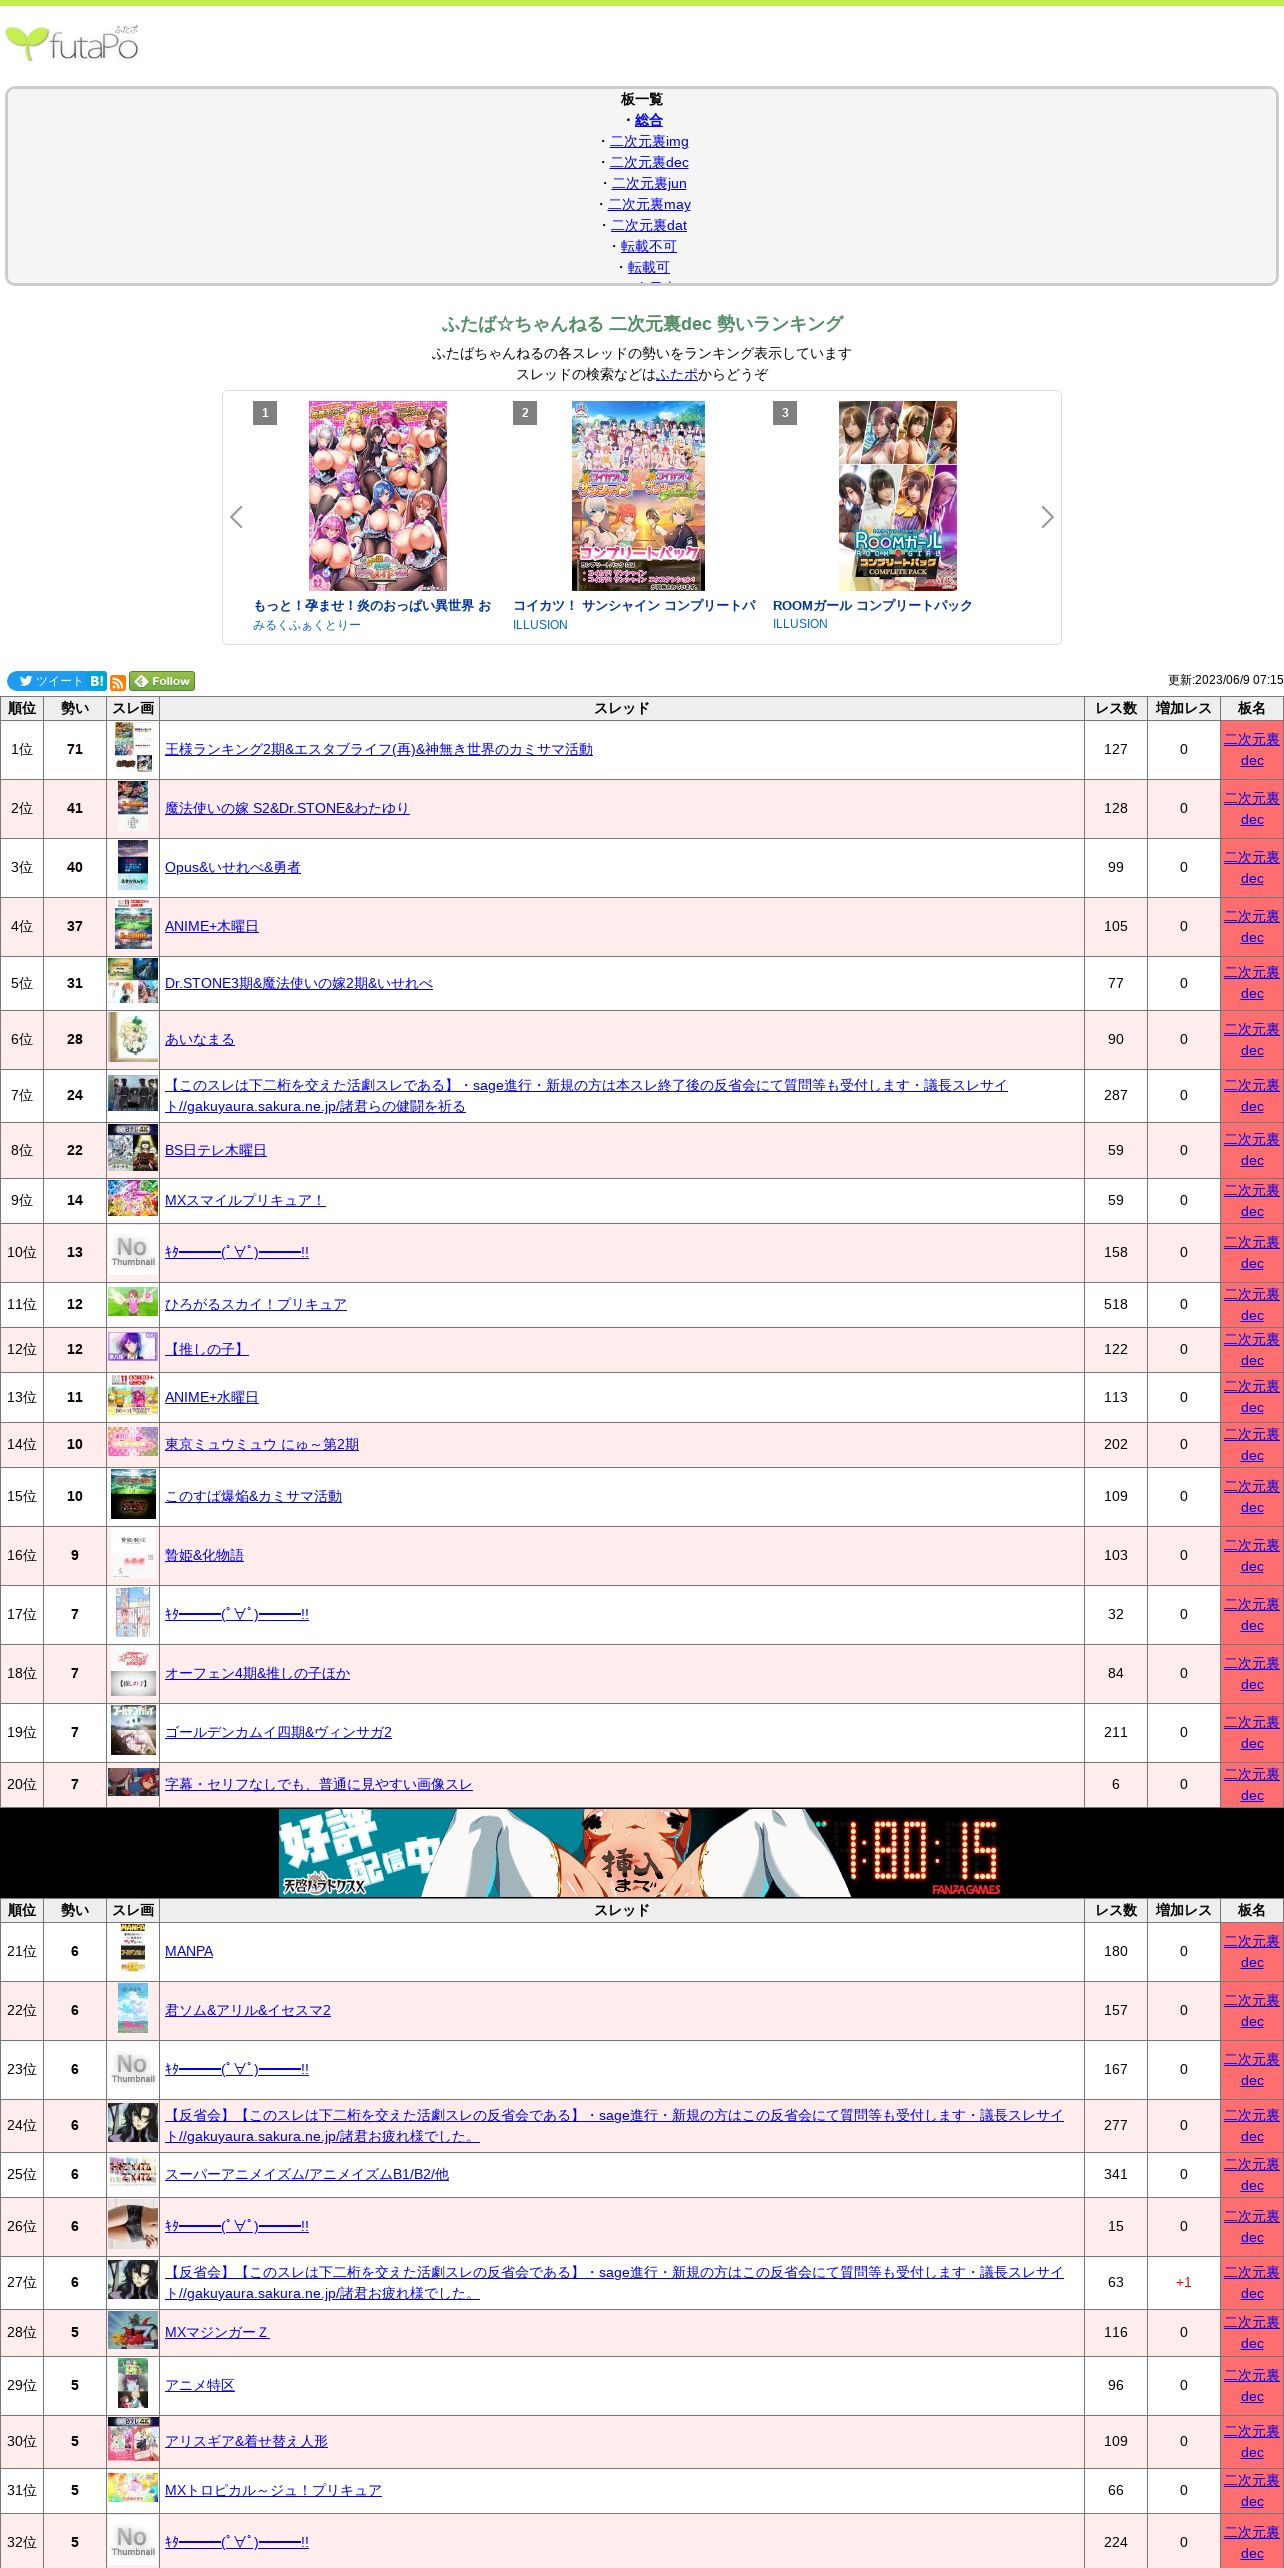Open the 魔法使いの嫁 S2&Dr.STONE thread
Image resolution: width=1284 pixels, height=2568 pixels.
287,808
